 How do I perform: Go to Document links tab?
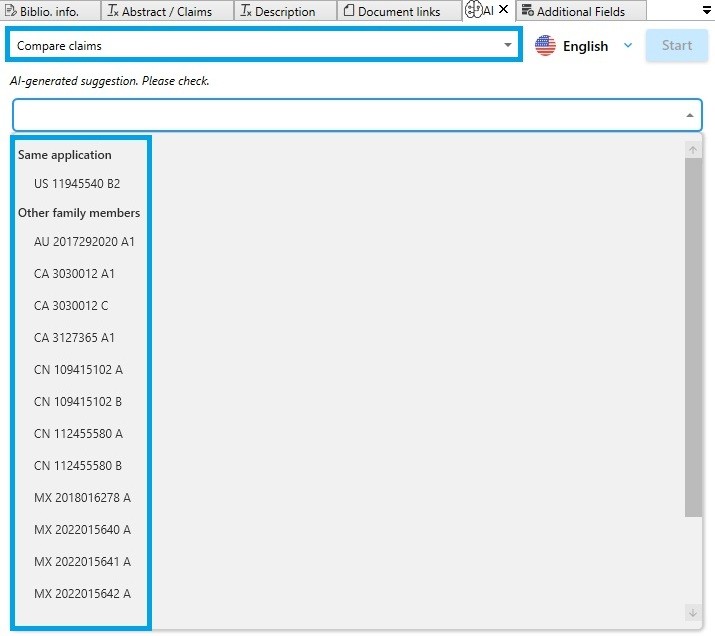coord(398,12)
